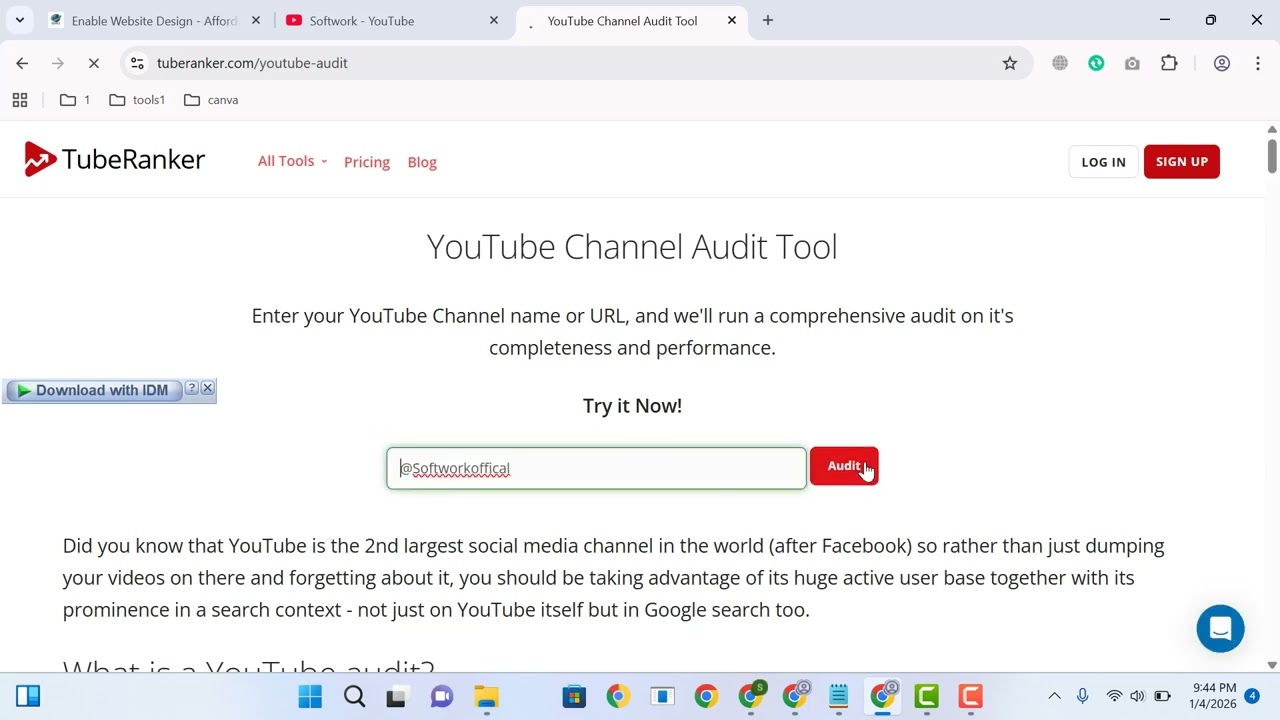Open the Blog link
This screenshot has width=1280, height=720.
tap(422, 162)
